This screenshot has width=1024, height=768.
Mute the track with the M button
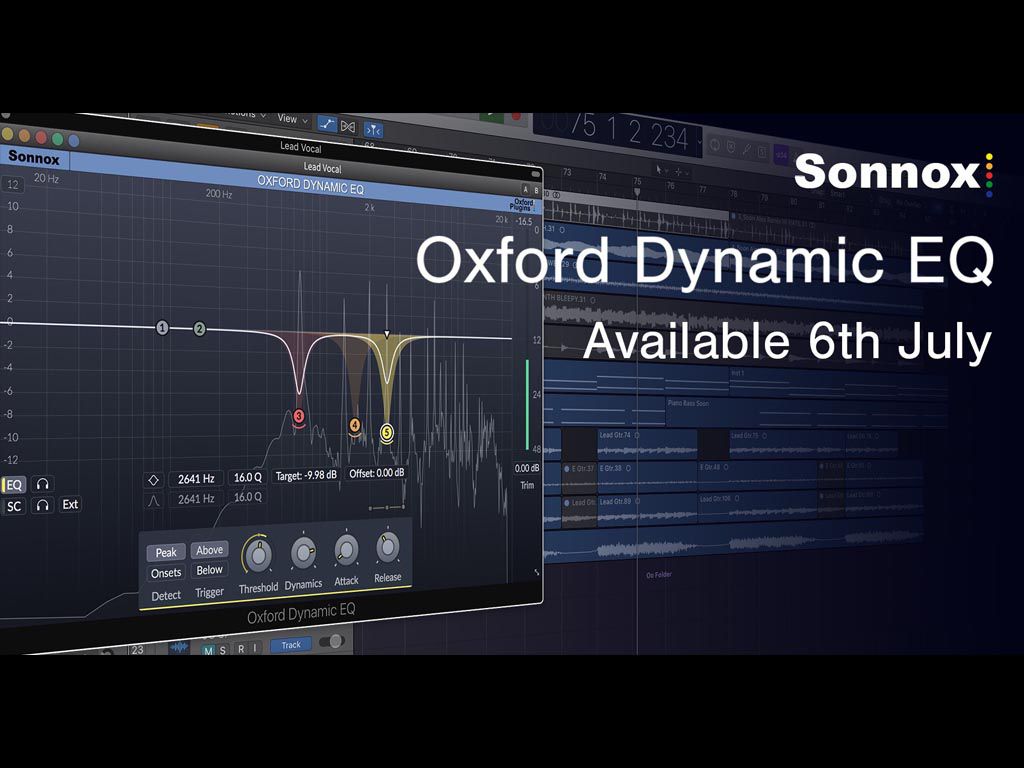(x=208, y=650)
